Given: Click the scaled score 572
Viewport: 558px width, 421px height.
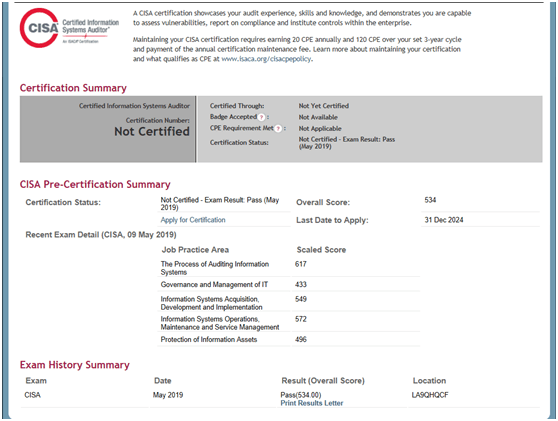Looking at the screenshot, I should (301, 319).
